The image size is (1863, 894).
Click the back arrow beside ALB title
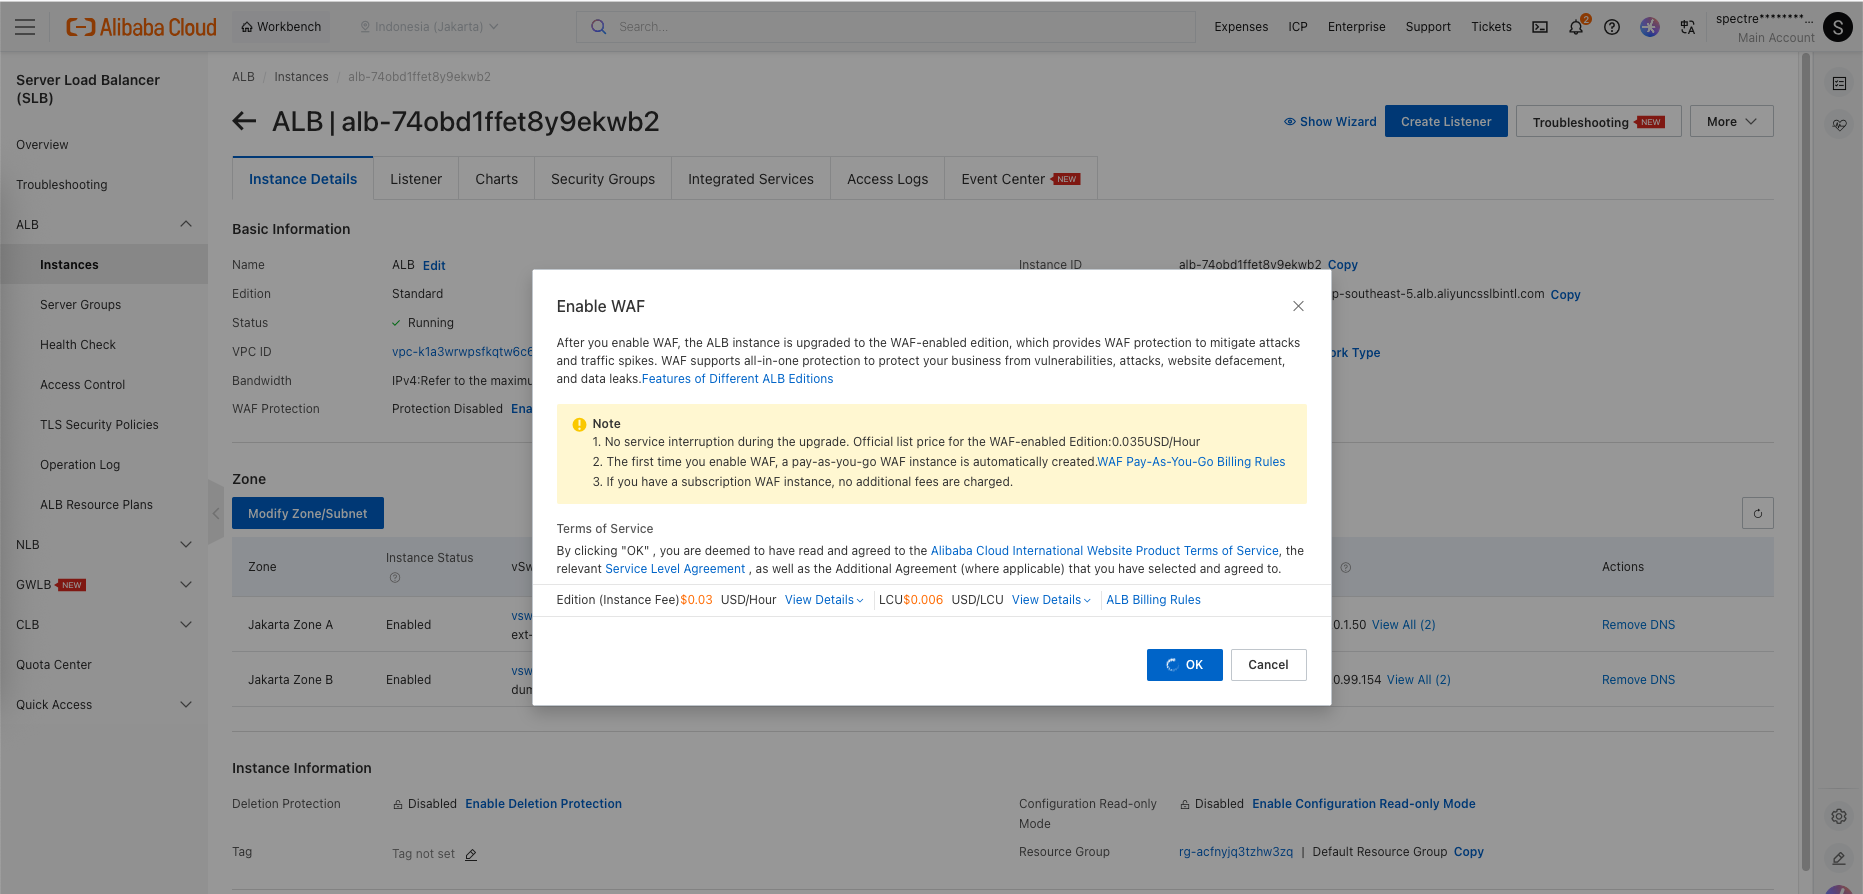(x=244, y=122)
